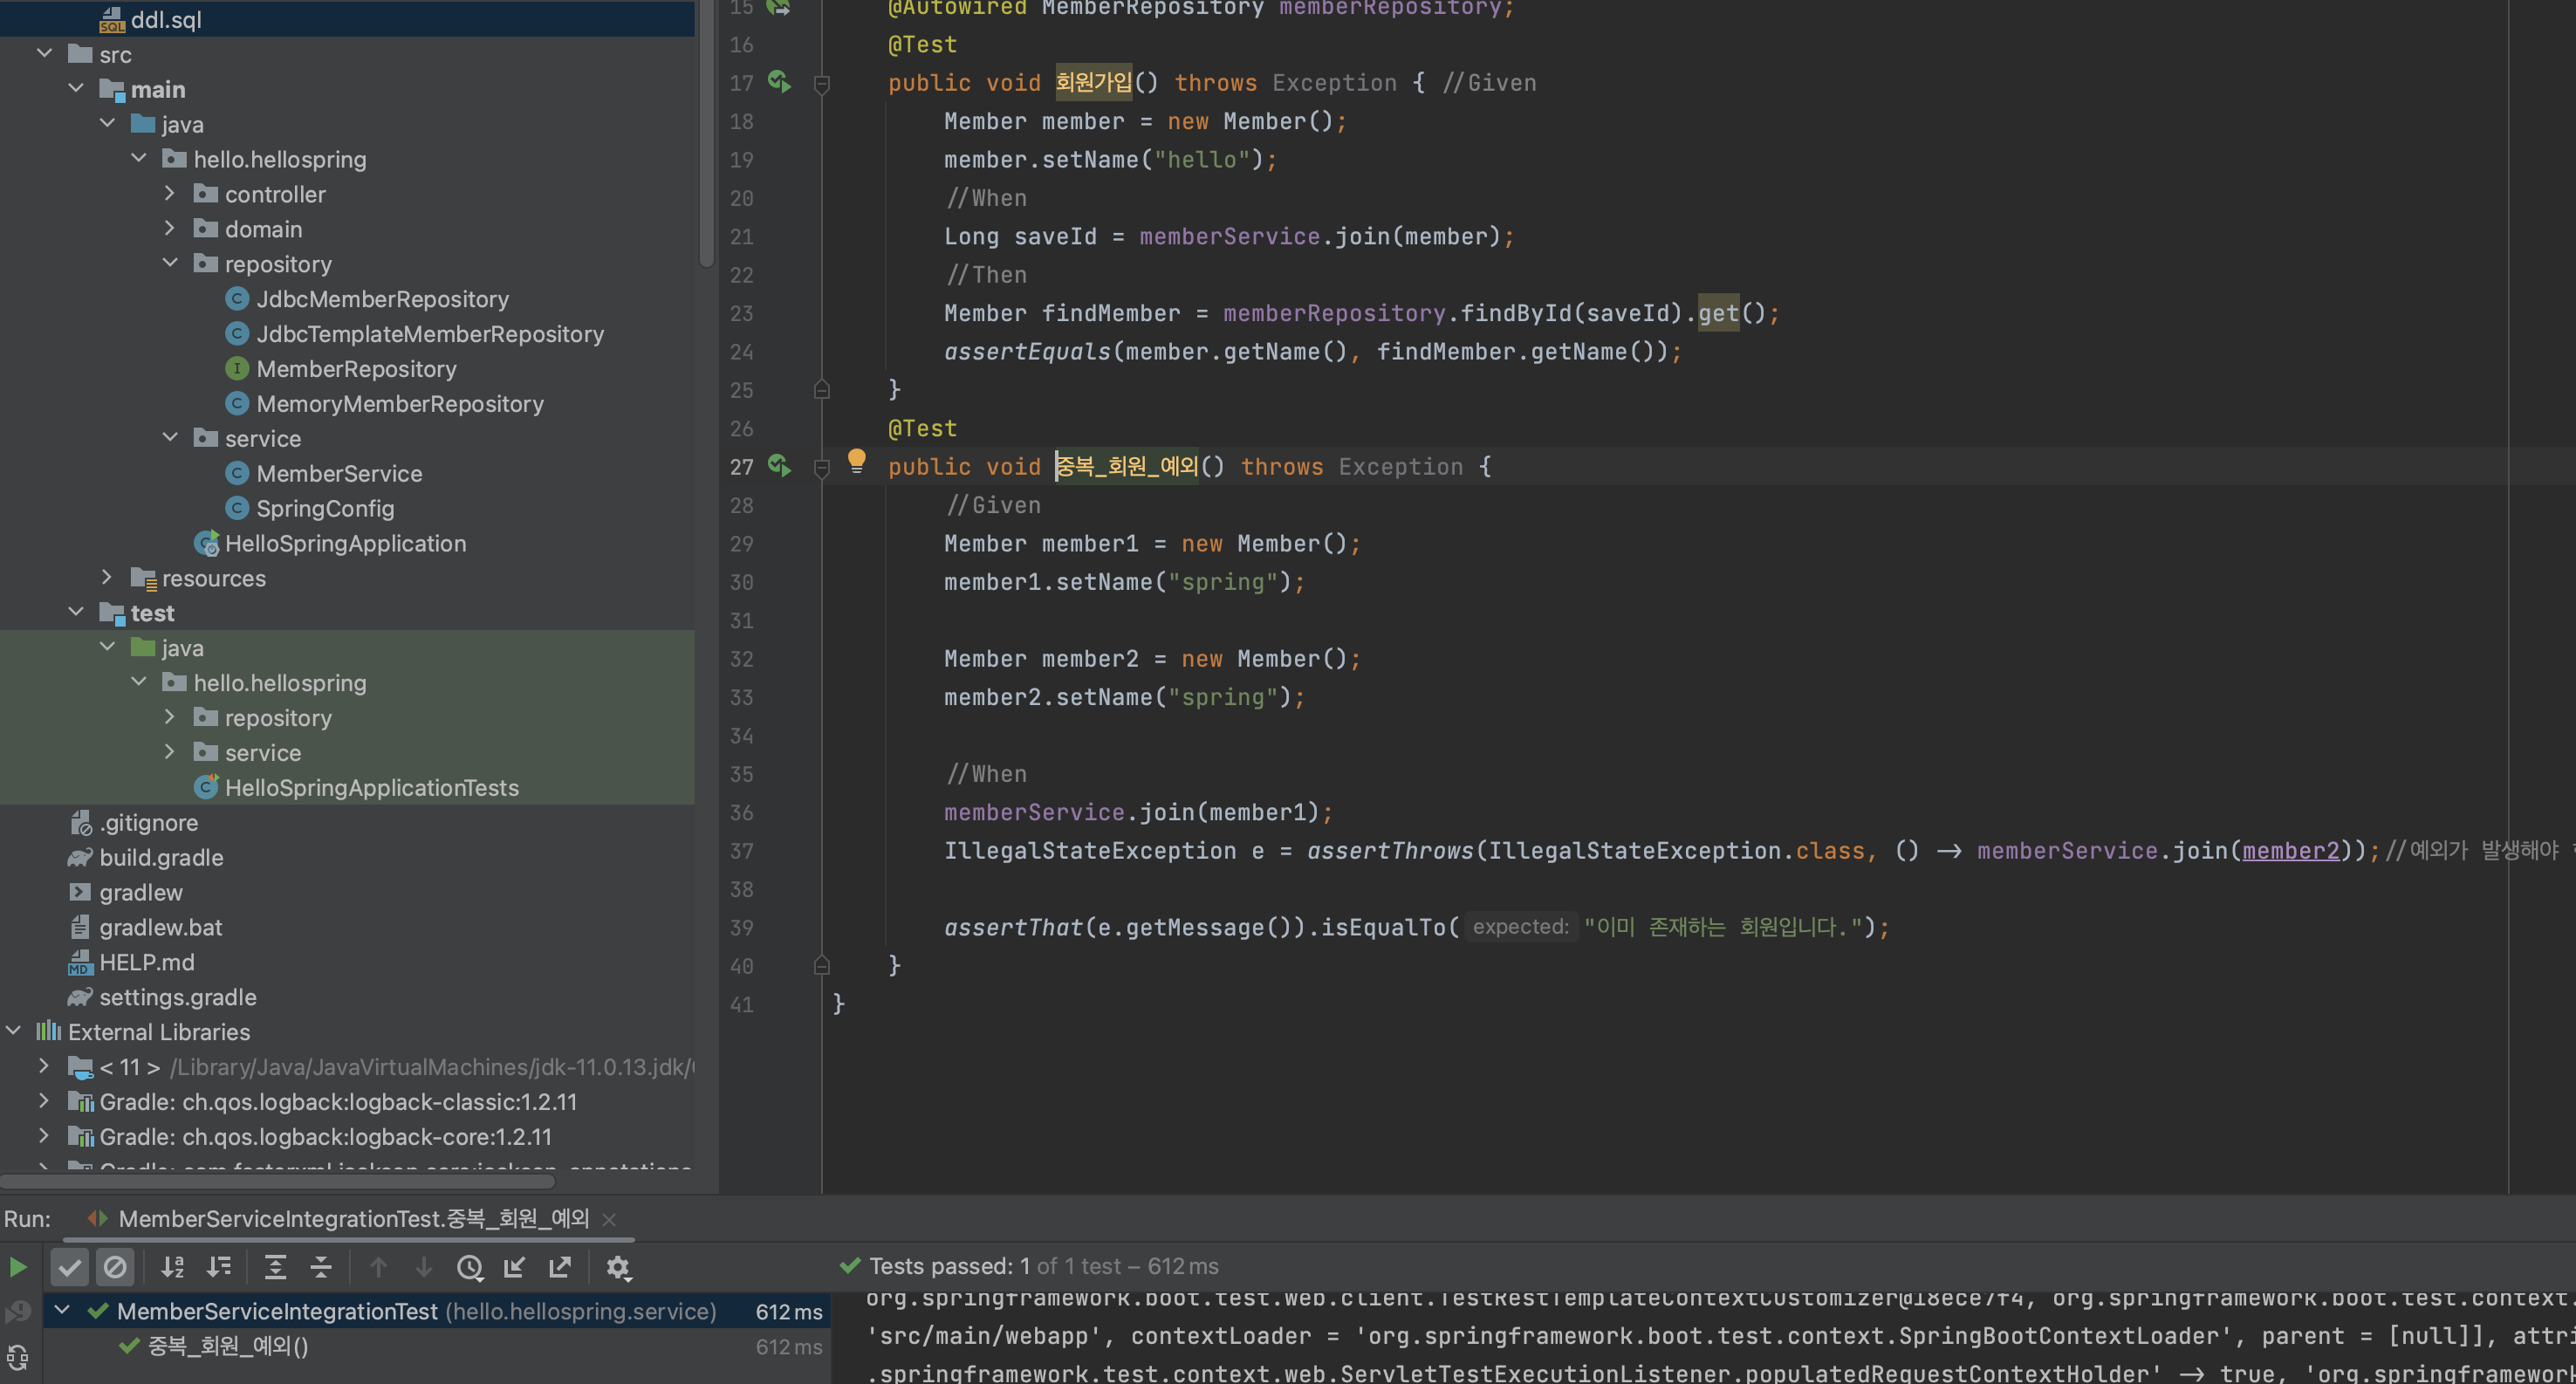Collapse all test results

point(321,1267)
